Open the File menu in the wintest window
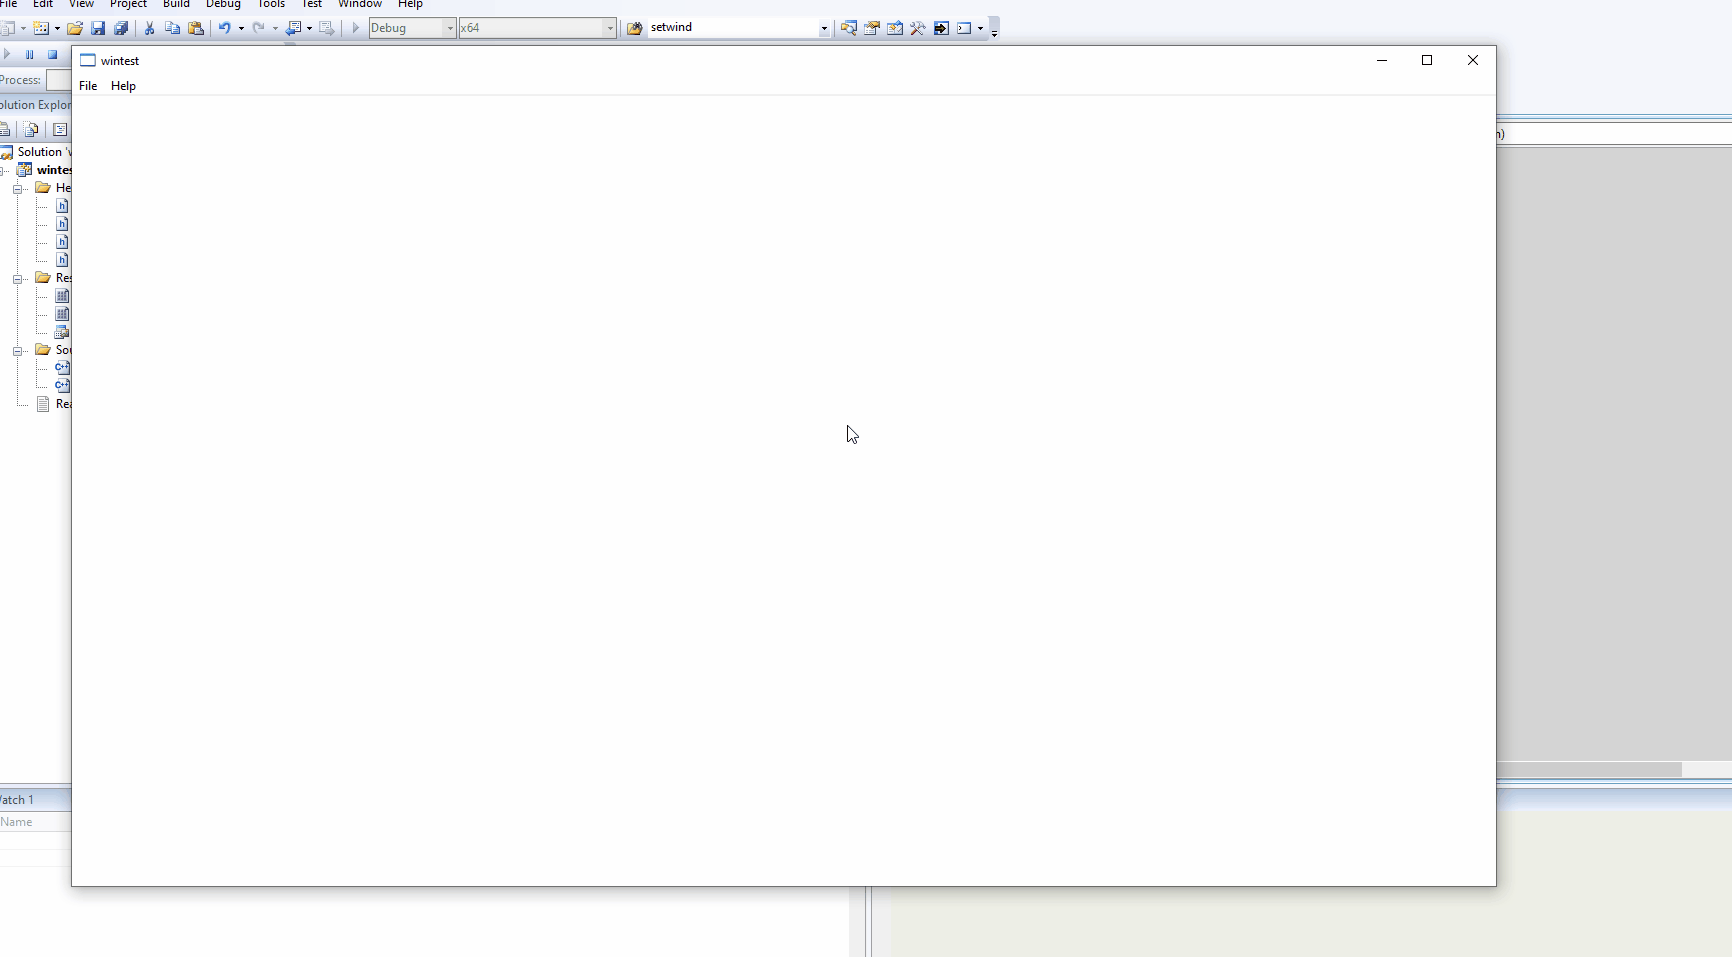Image resolution: width=1732 pixels, height=957 pixels. point(88,86)
